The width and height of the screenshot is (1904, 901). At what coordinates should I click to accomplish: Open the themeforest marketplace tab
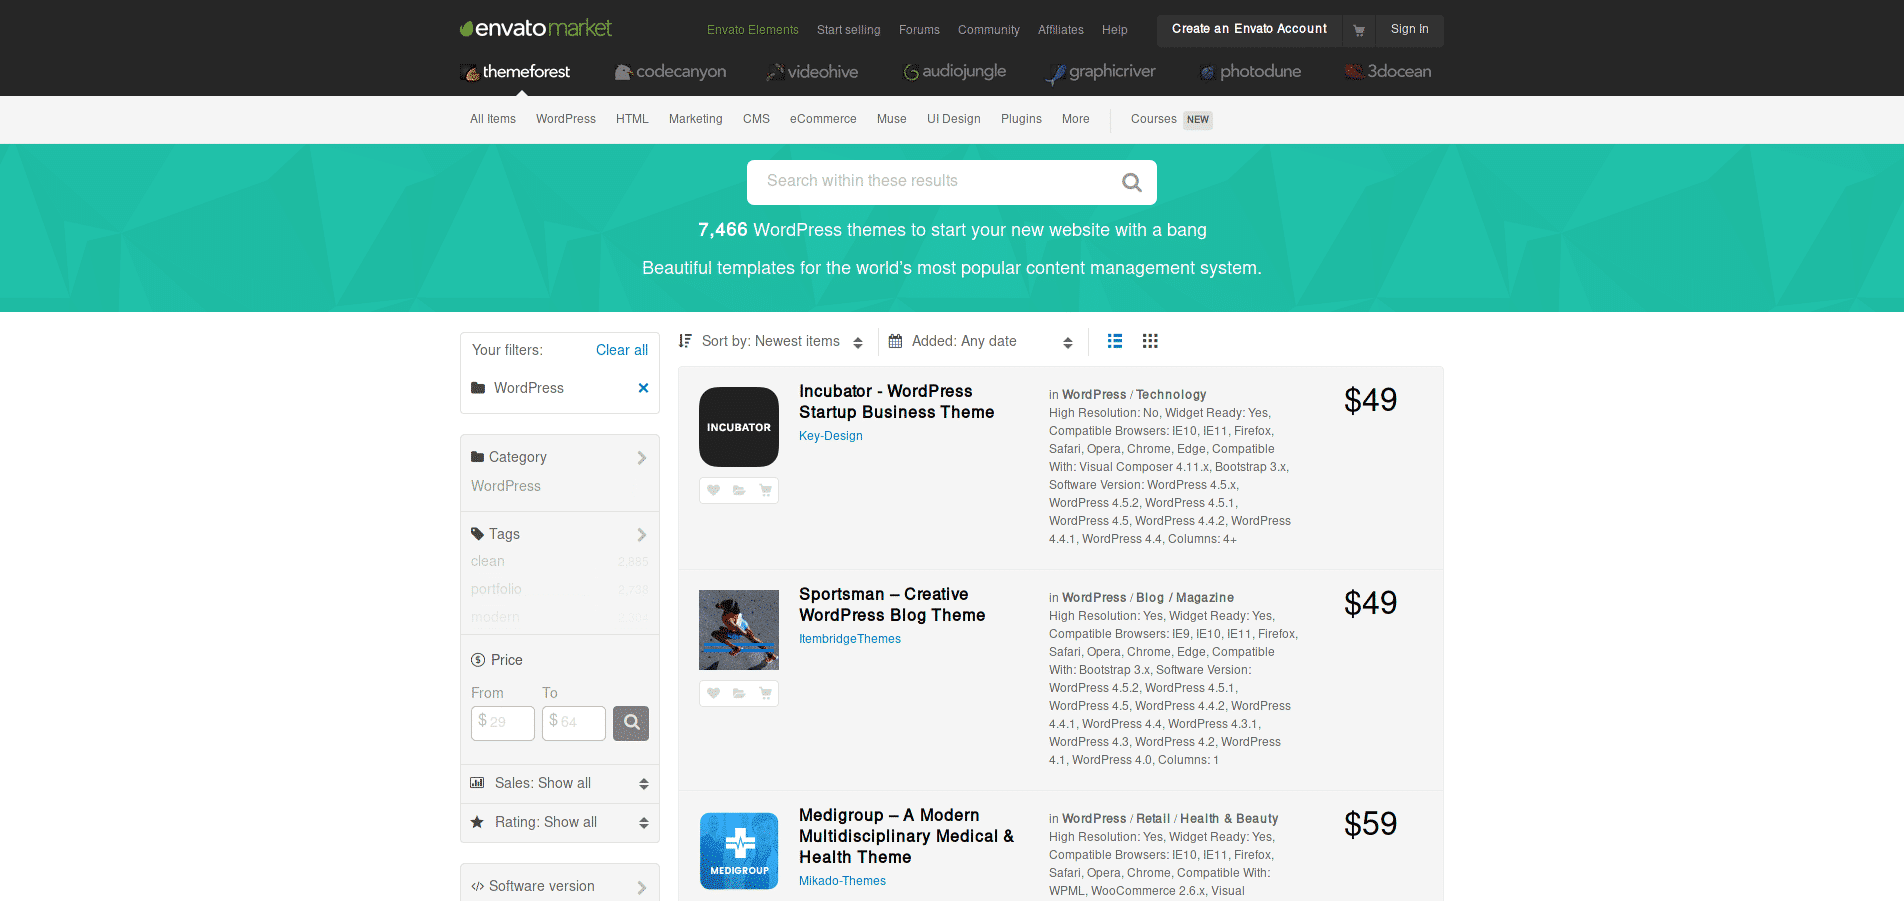pos(515,72)
